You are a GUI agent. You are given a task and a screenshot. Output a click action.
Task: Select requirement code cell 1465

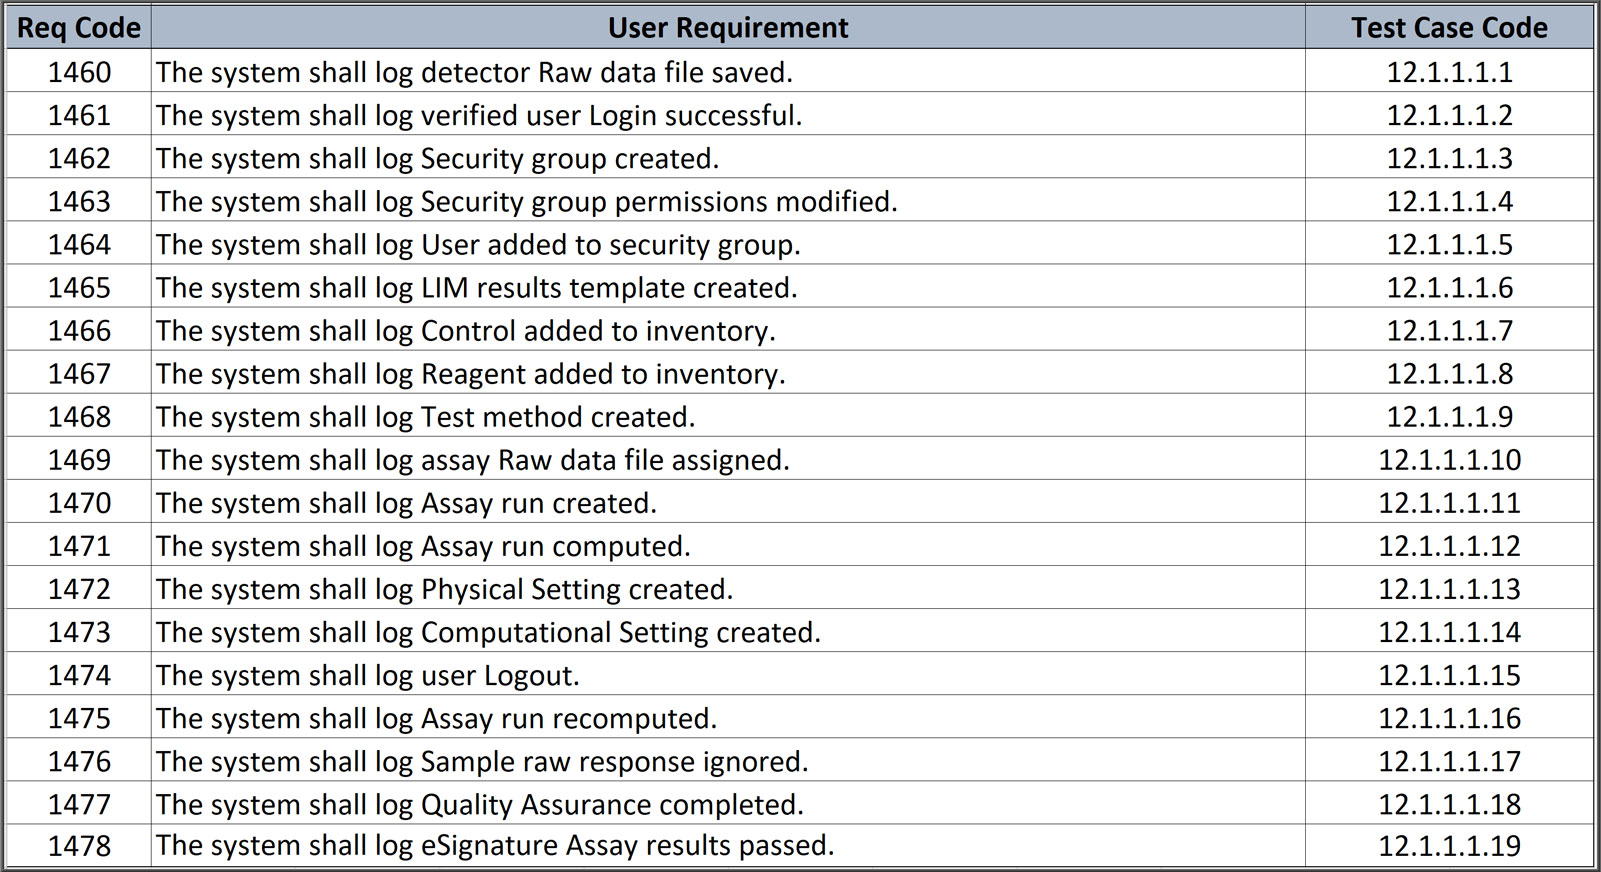(x=79, y=286)
